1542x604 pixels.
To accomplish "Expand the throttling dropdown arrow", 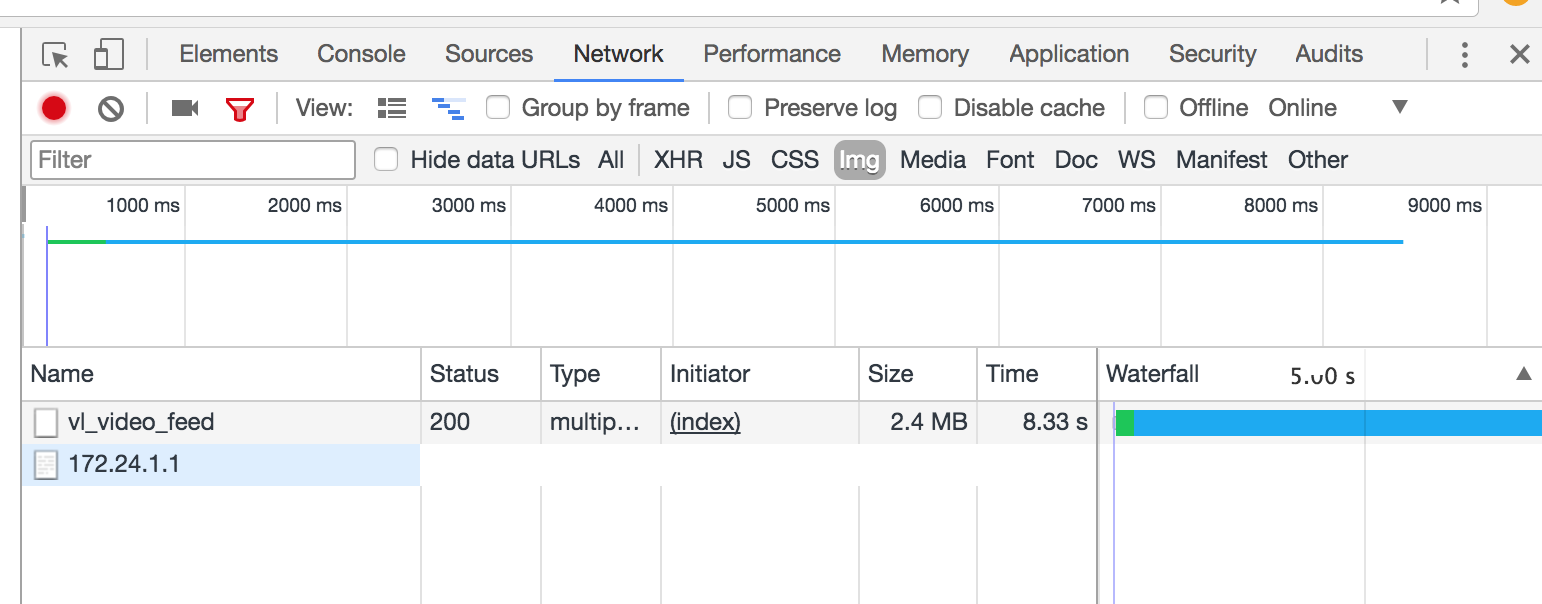I will [1400, 107].
